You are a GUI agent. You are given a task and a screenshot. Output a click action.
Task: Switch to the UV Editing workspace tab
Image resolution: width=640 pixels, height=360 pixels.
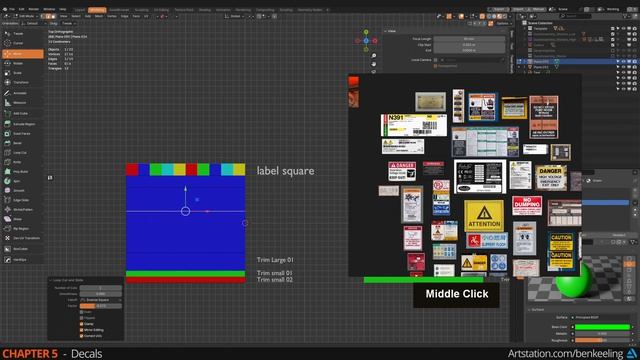coord(162,10)
